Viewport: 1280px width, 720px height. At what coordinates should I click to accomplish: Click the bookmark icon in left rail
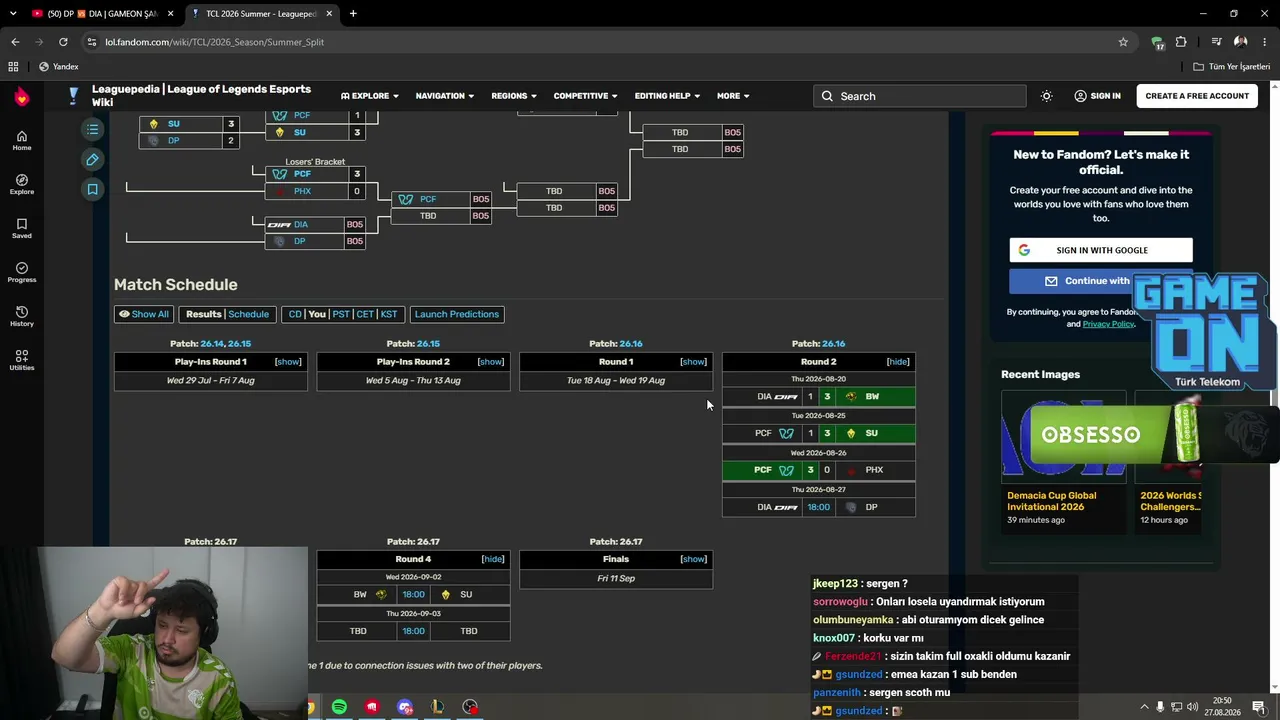point(92,189)
